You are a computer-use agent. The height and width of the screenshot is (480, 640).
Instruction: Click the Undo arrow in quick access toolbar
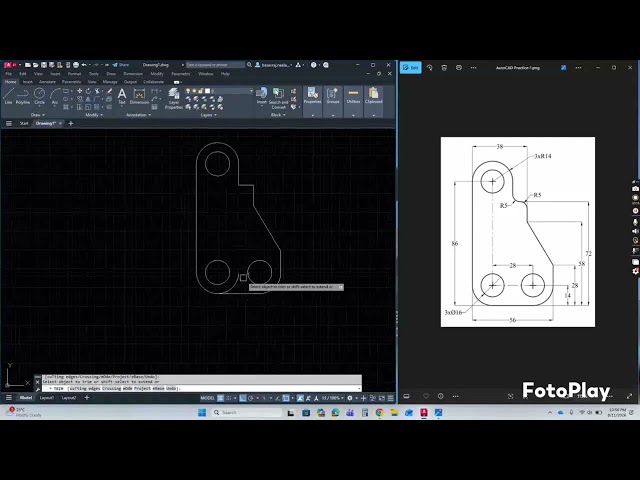pyautogui.click(x=84, y=65)
